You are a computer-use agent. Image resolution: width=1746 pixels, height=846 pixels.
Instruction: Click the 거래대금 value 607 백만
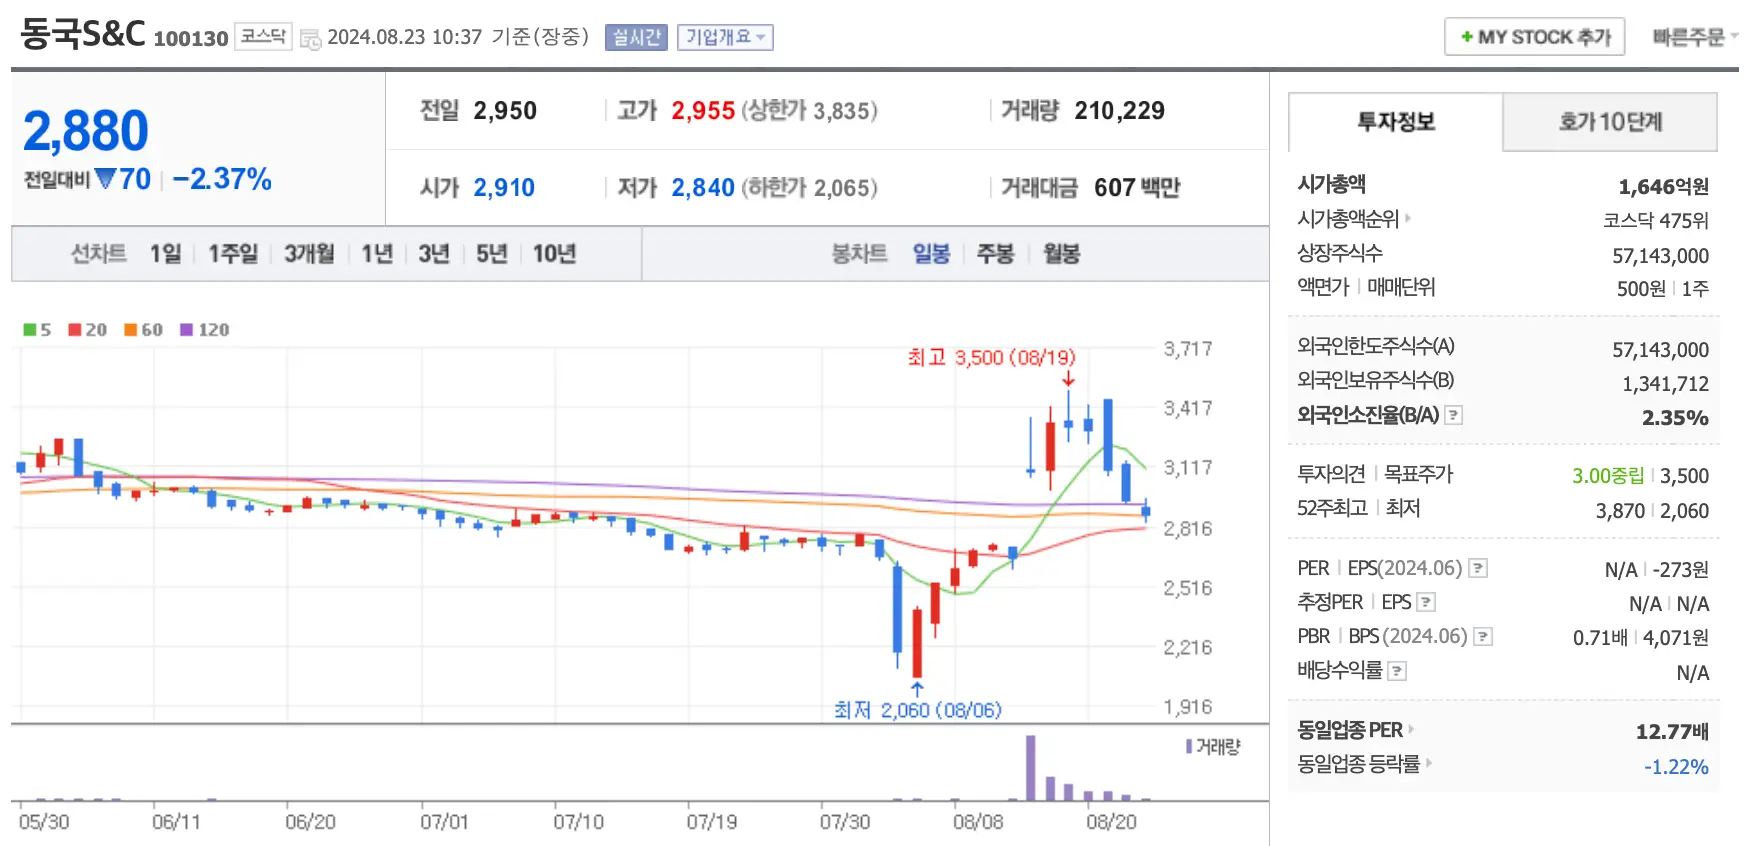1137,188
